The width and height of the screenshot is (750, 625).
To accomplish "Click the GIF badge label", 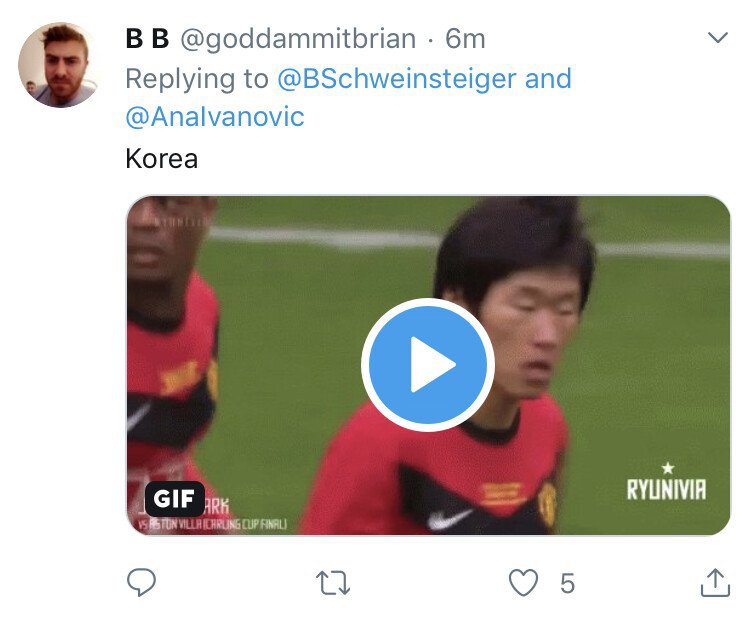I will (175, 498).
